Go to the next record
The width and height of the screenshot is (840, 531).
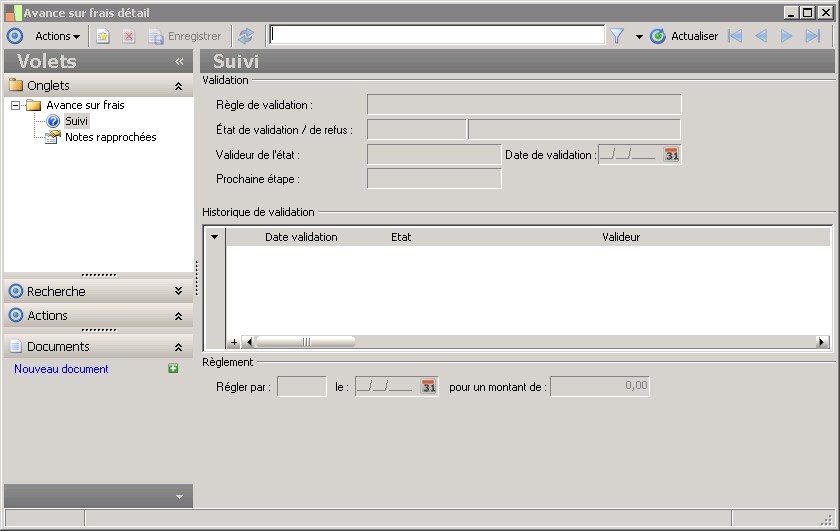(786, 36)
